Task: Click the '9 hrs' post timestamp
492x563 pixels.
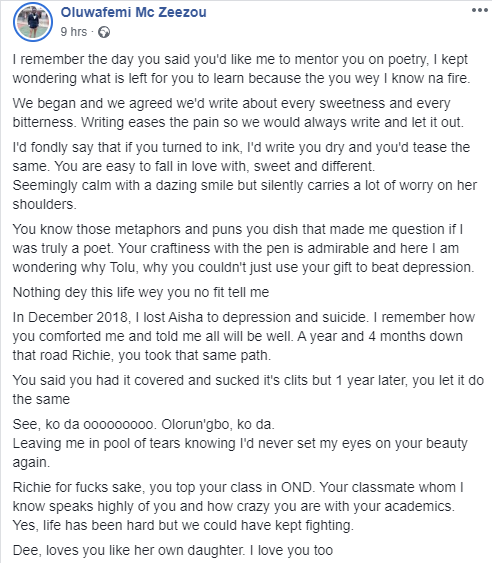Action: 74,32
